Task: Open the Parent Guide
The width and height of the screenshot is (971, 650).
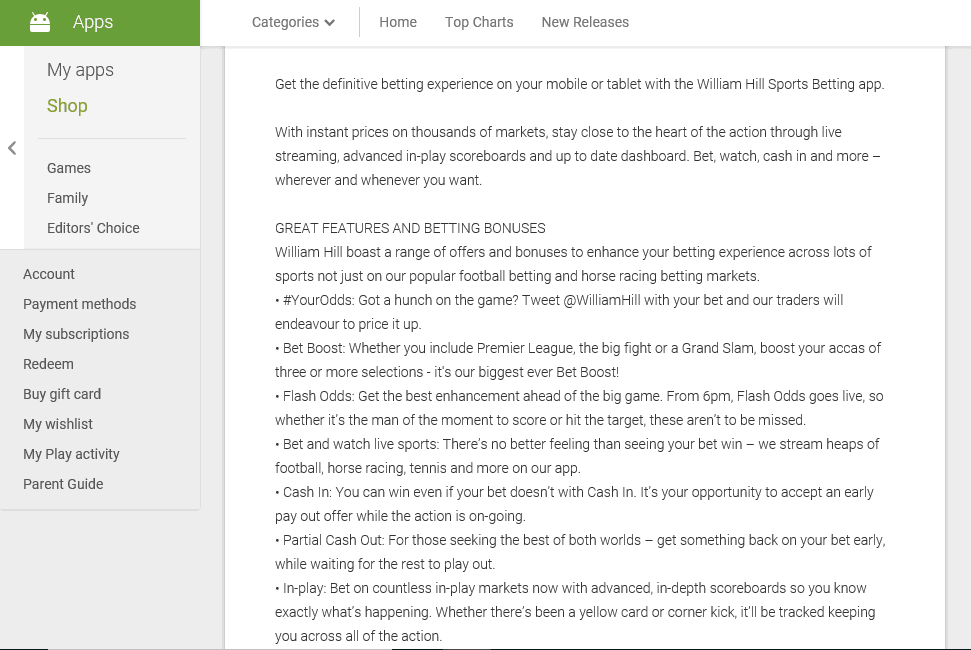Action: coord(63,484)
